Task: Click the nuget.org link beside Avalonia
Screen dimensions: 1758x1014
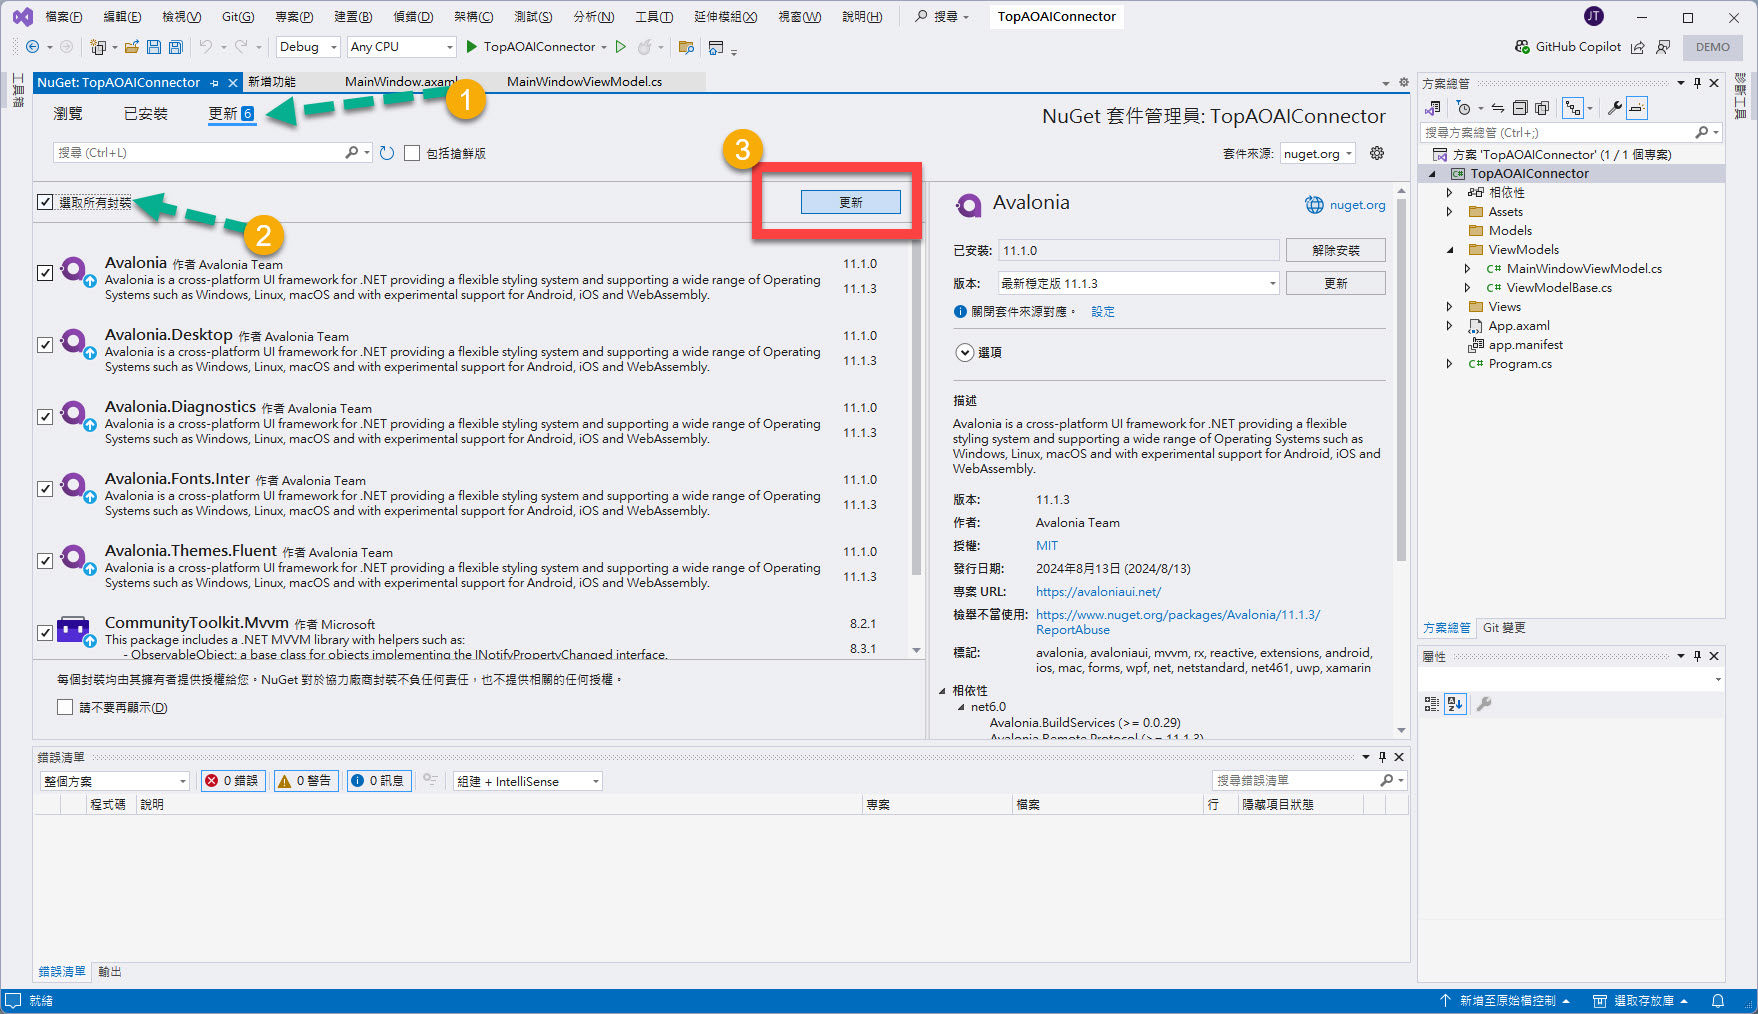Action: point(1357,205)
